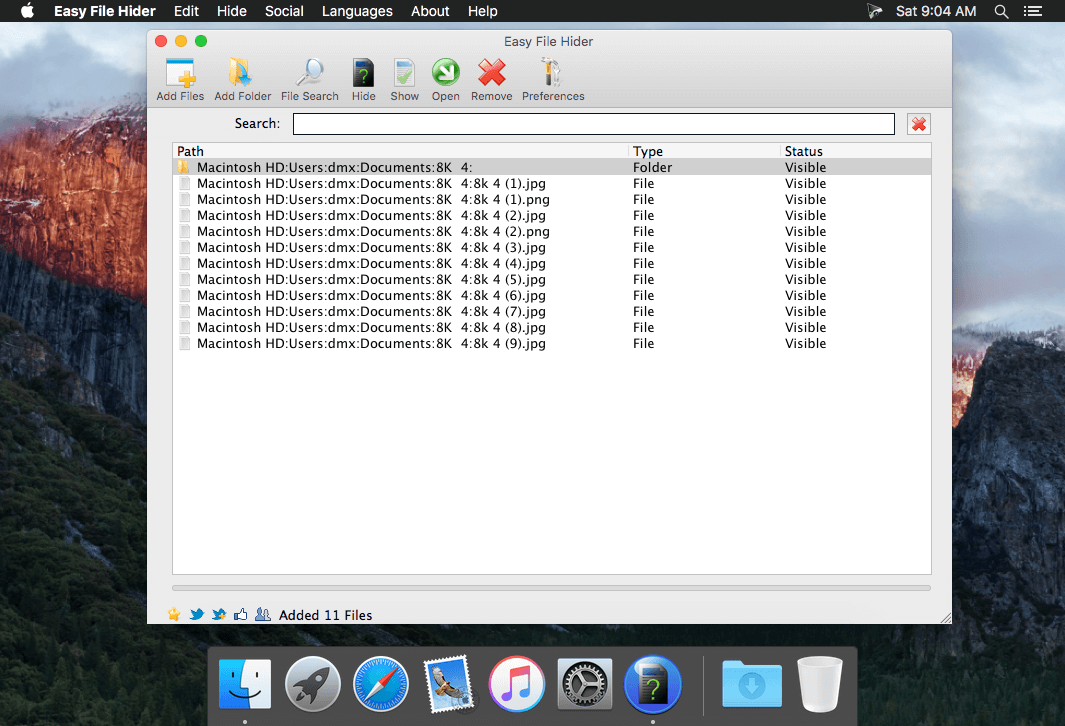Clear search with the red X button
This screenshot has height=726, width=1065.
coord(918,124)
